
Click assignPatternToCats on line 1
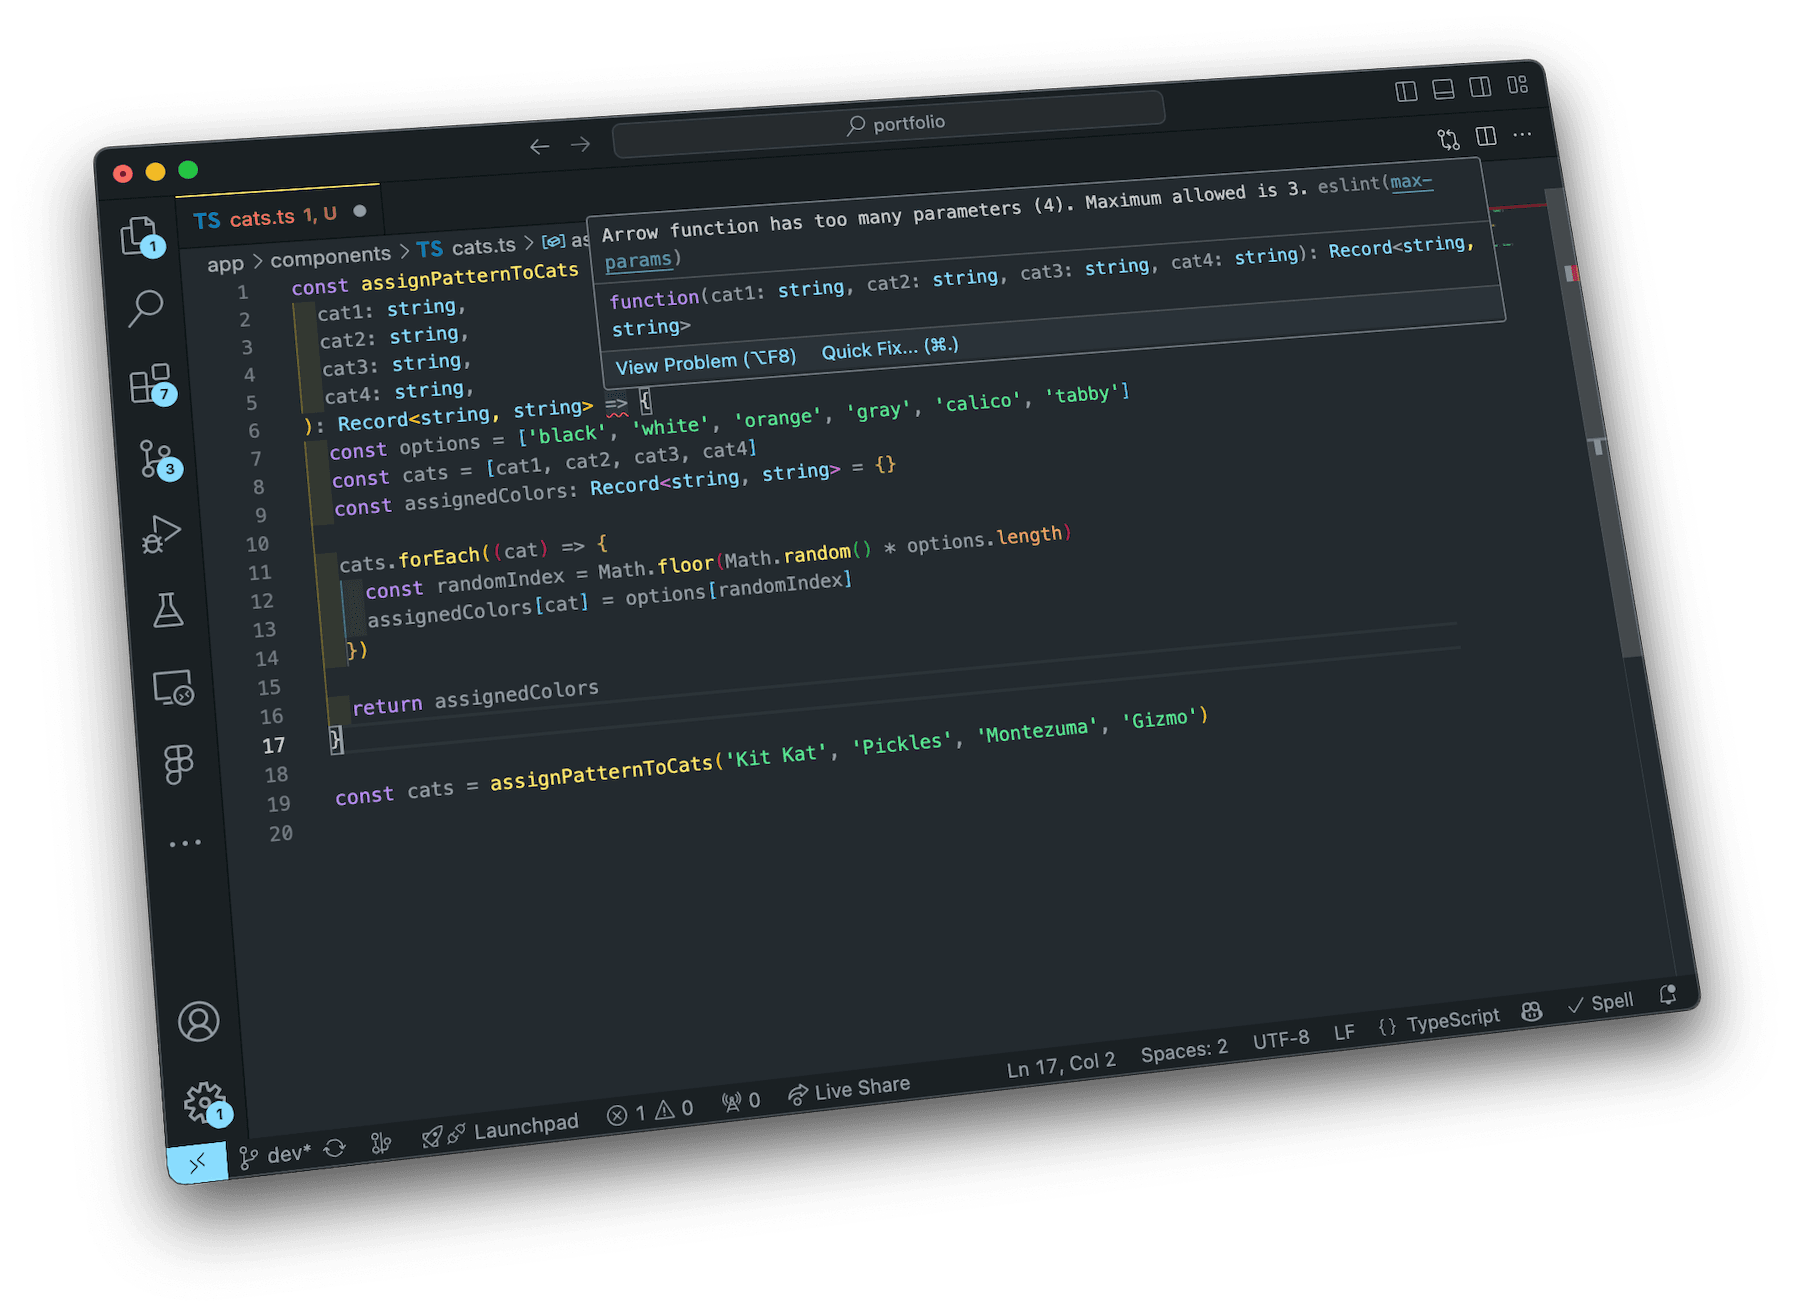[x=469, y=274]
